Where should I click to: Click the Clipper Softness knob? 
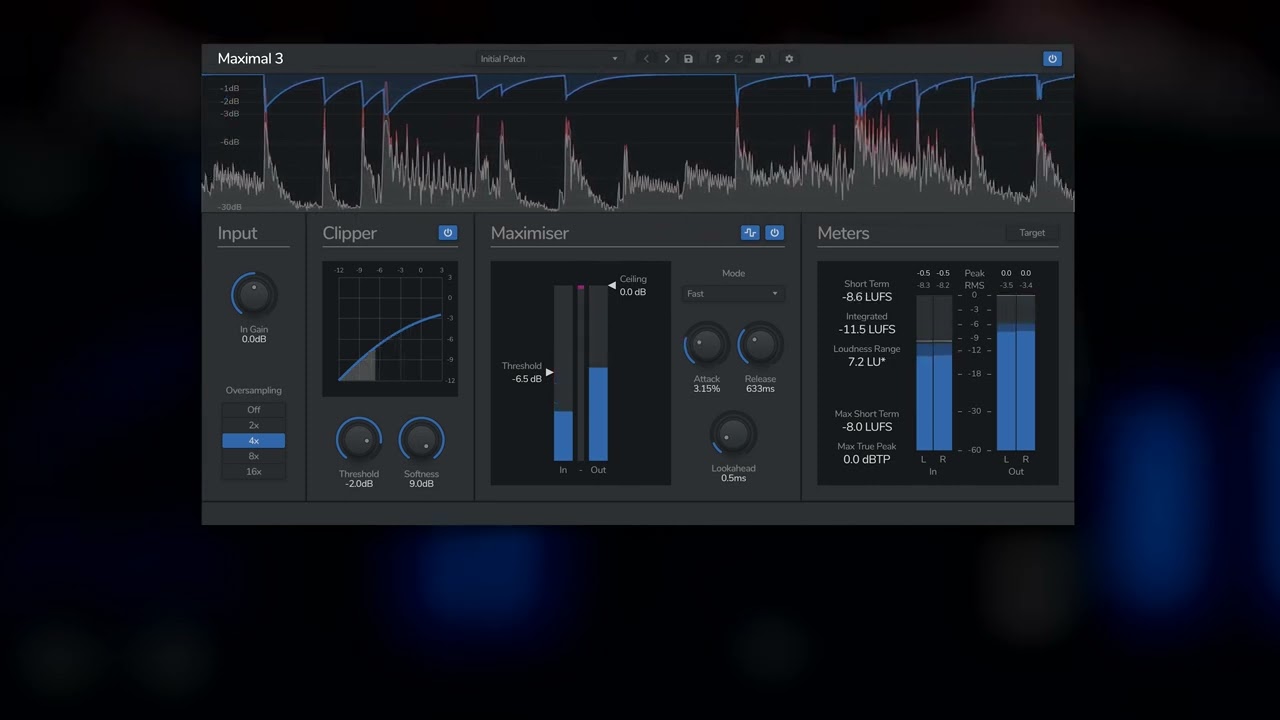[421, 440]
